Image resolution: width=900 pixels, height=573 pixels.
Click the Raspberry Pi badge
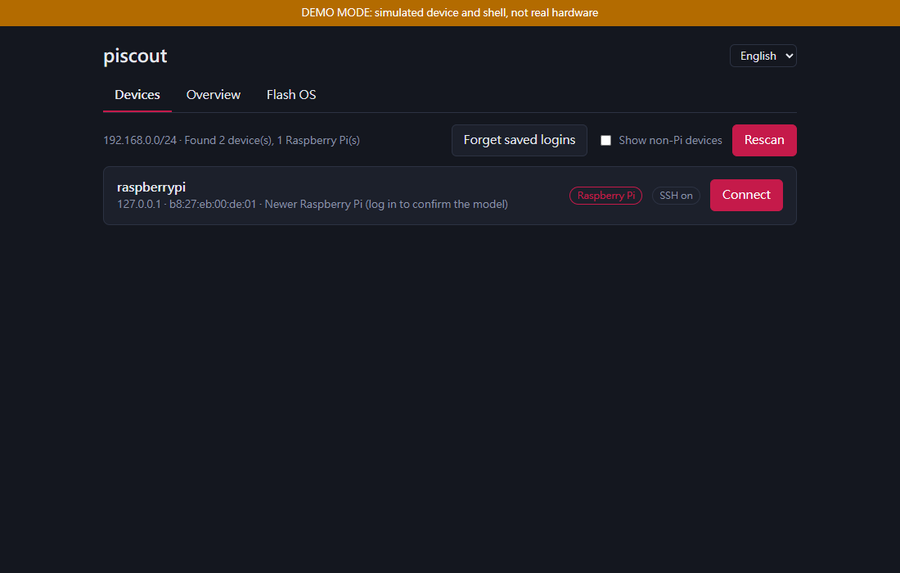(606, 196)
